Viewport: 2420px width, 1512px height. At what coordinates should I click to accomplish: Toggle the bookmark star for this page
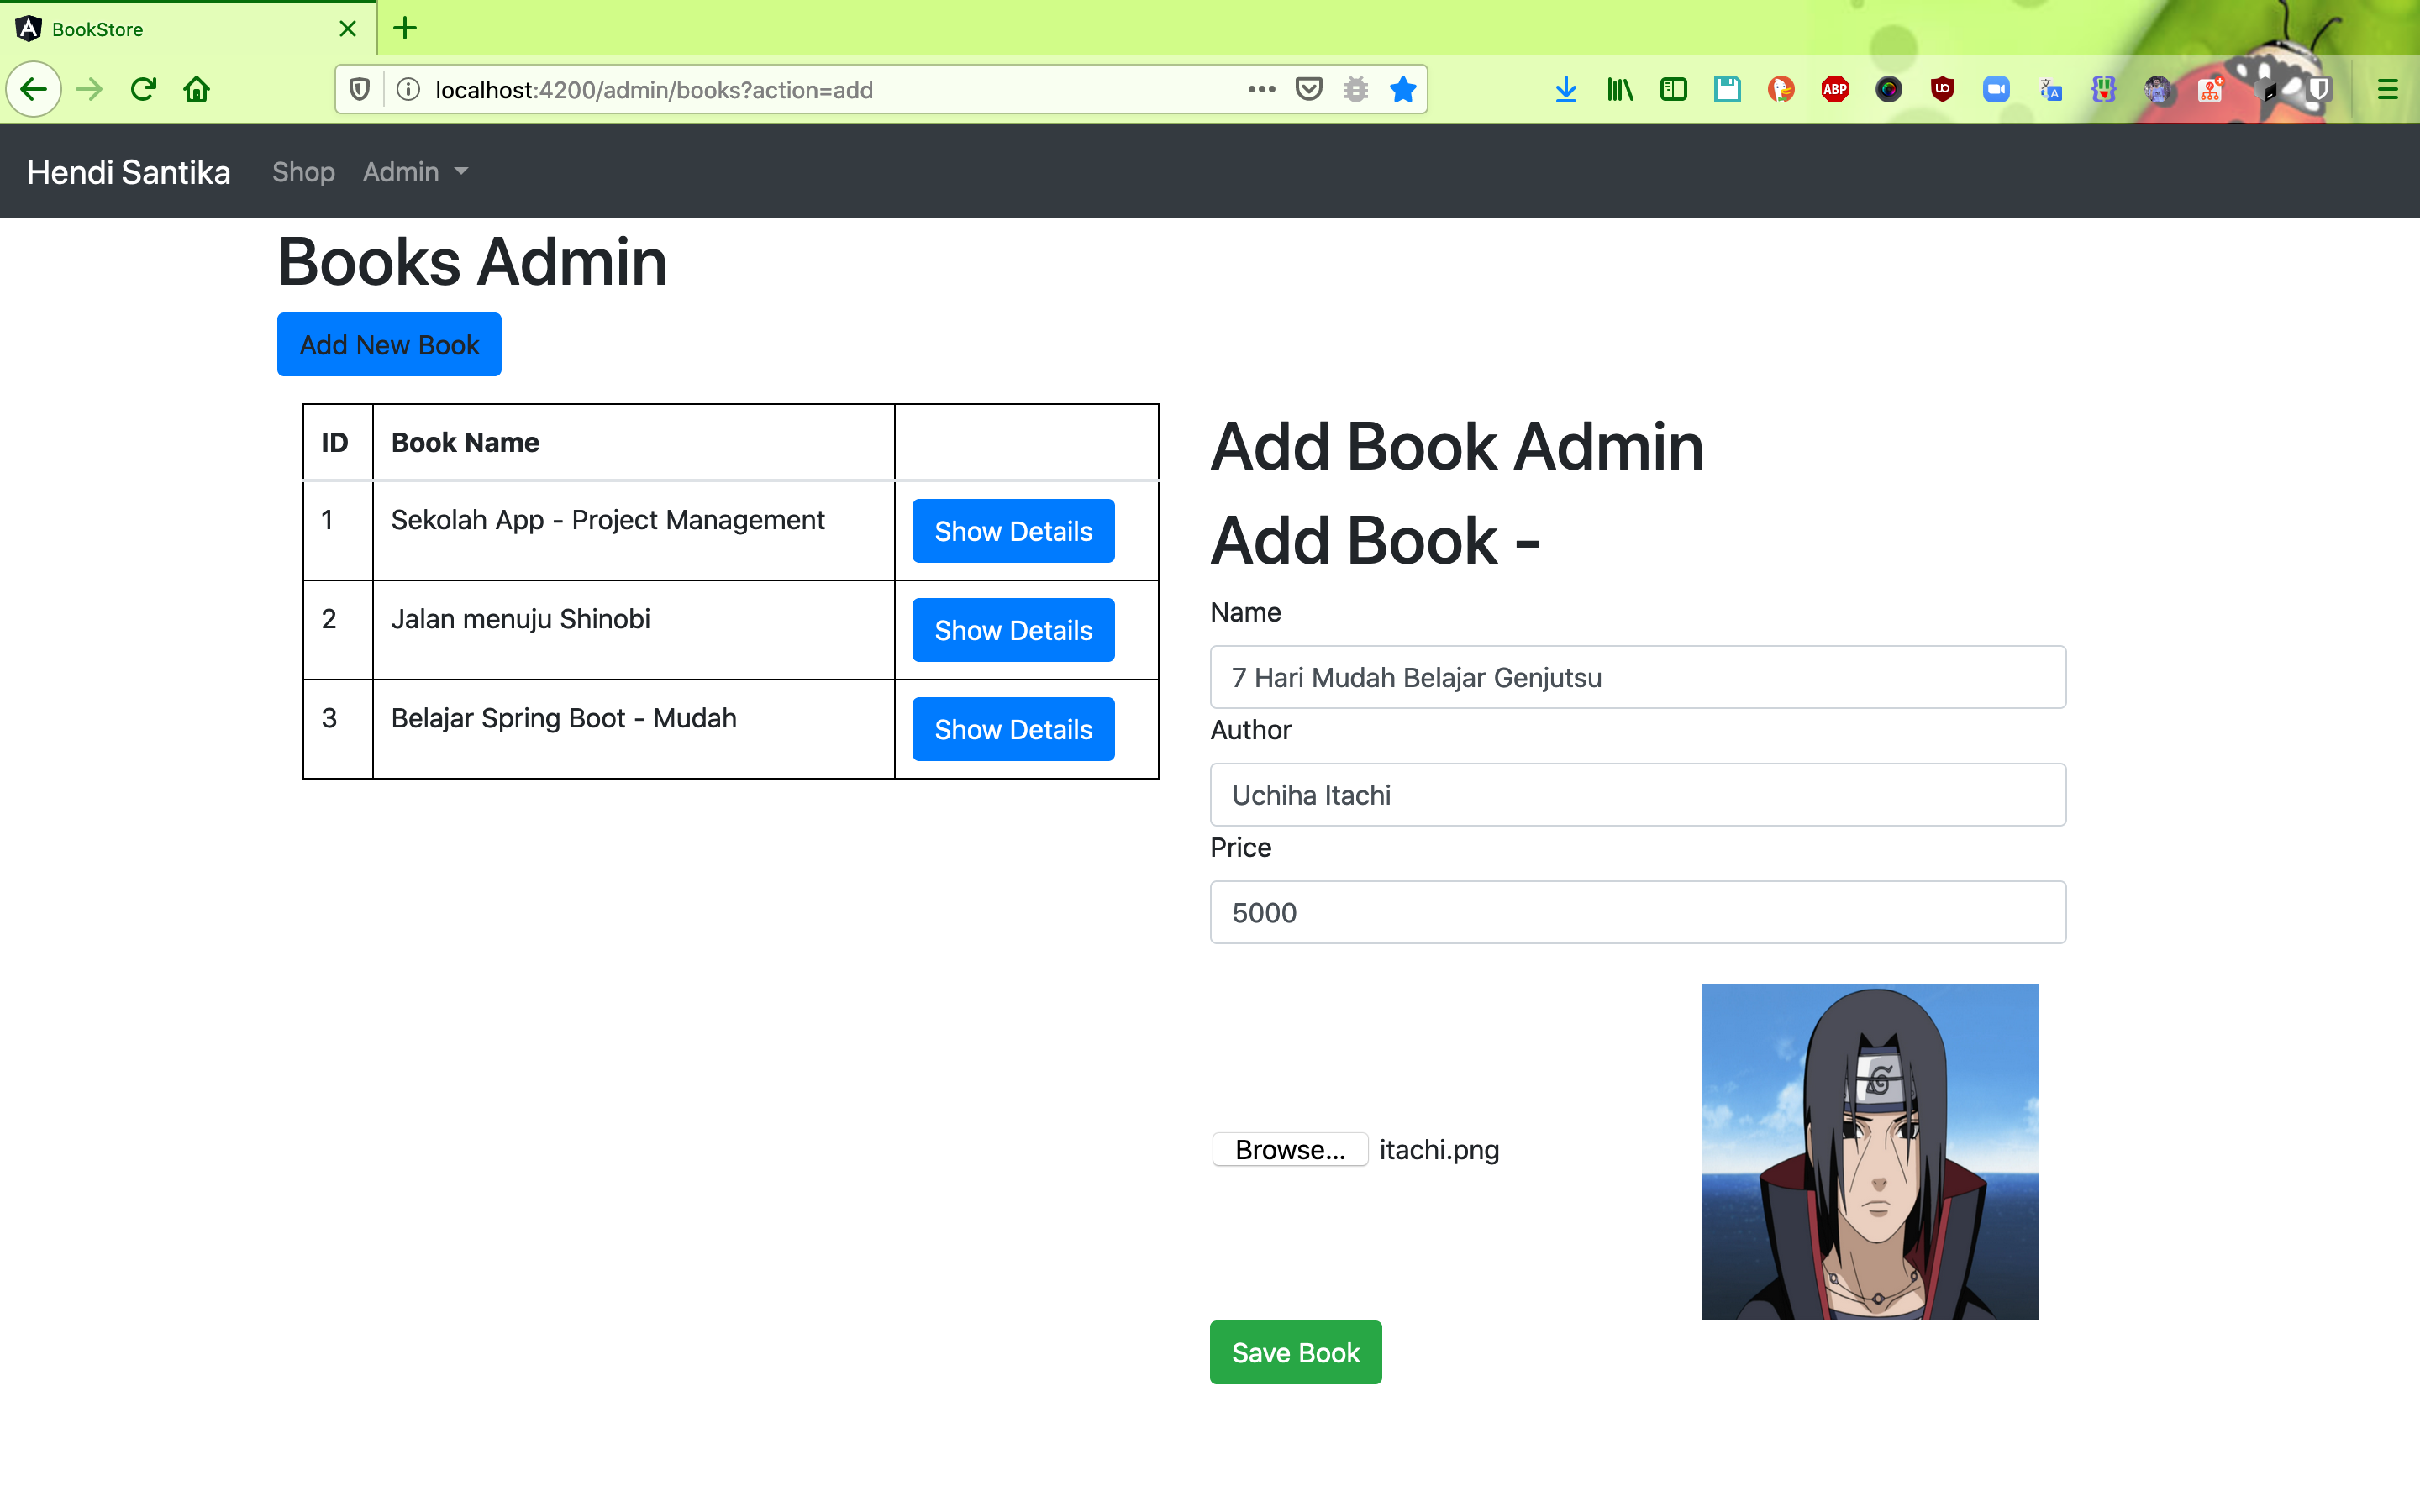[x=1403, y=90]
